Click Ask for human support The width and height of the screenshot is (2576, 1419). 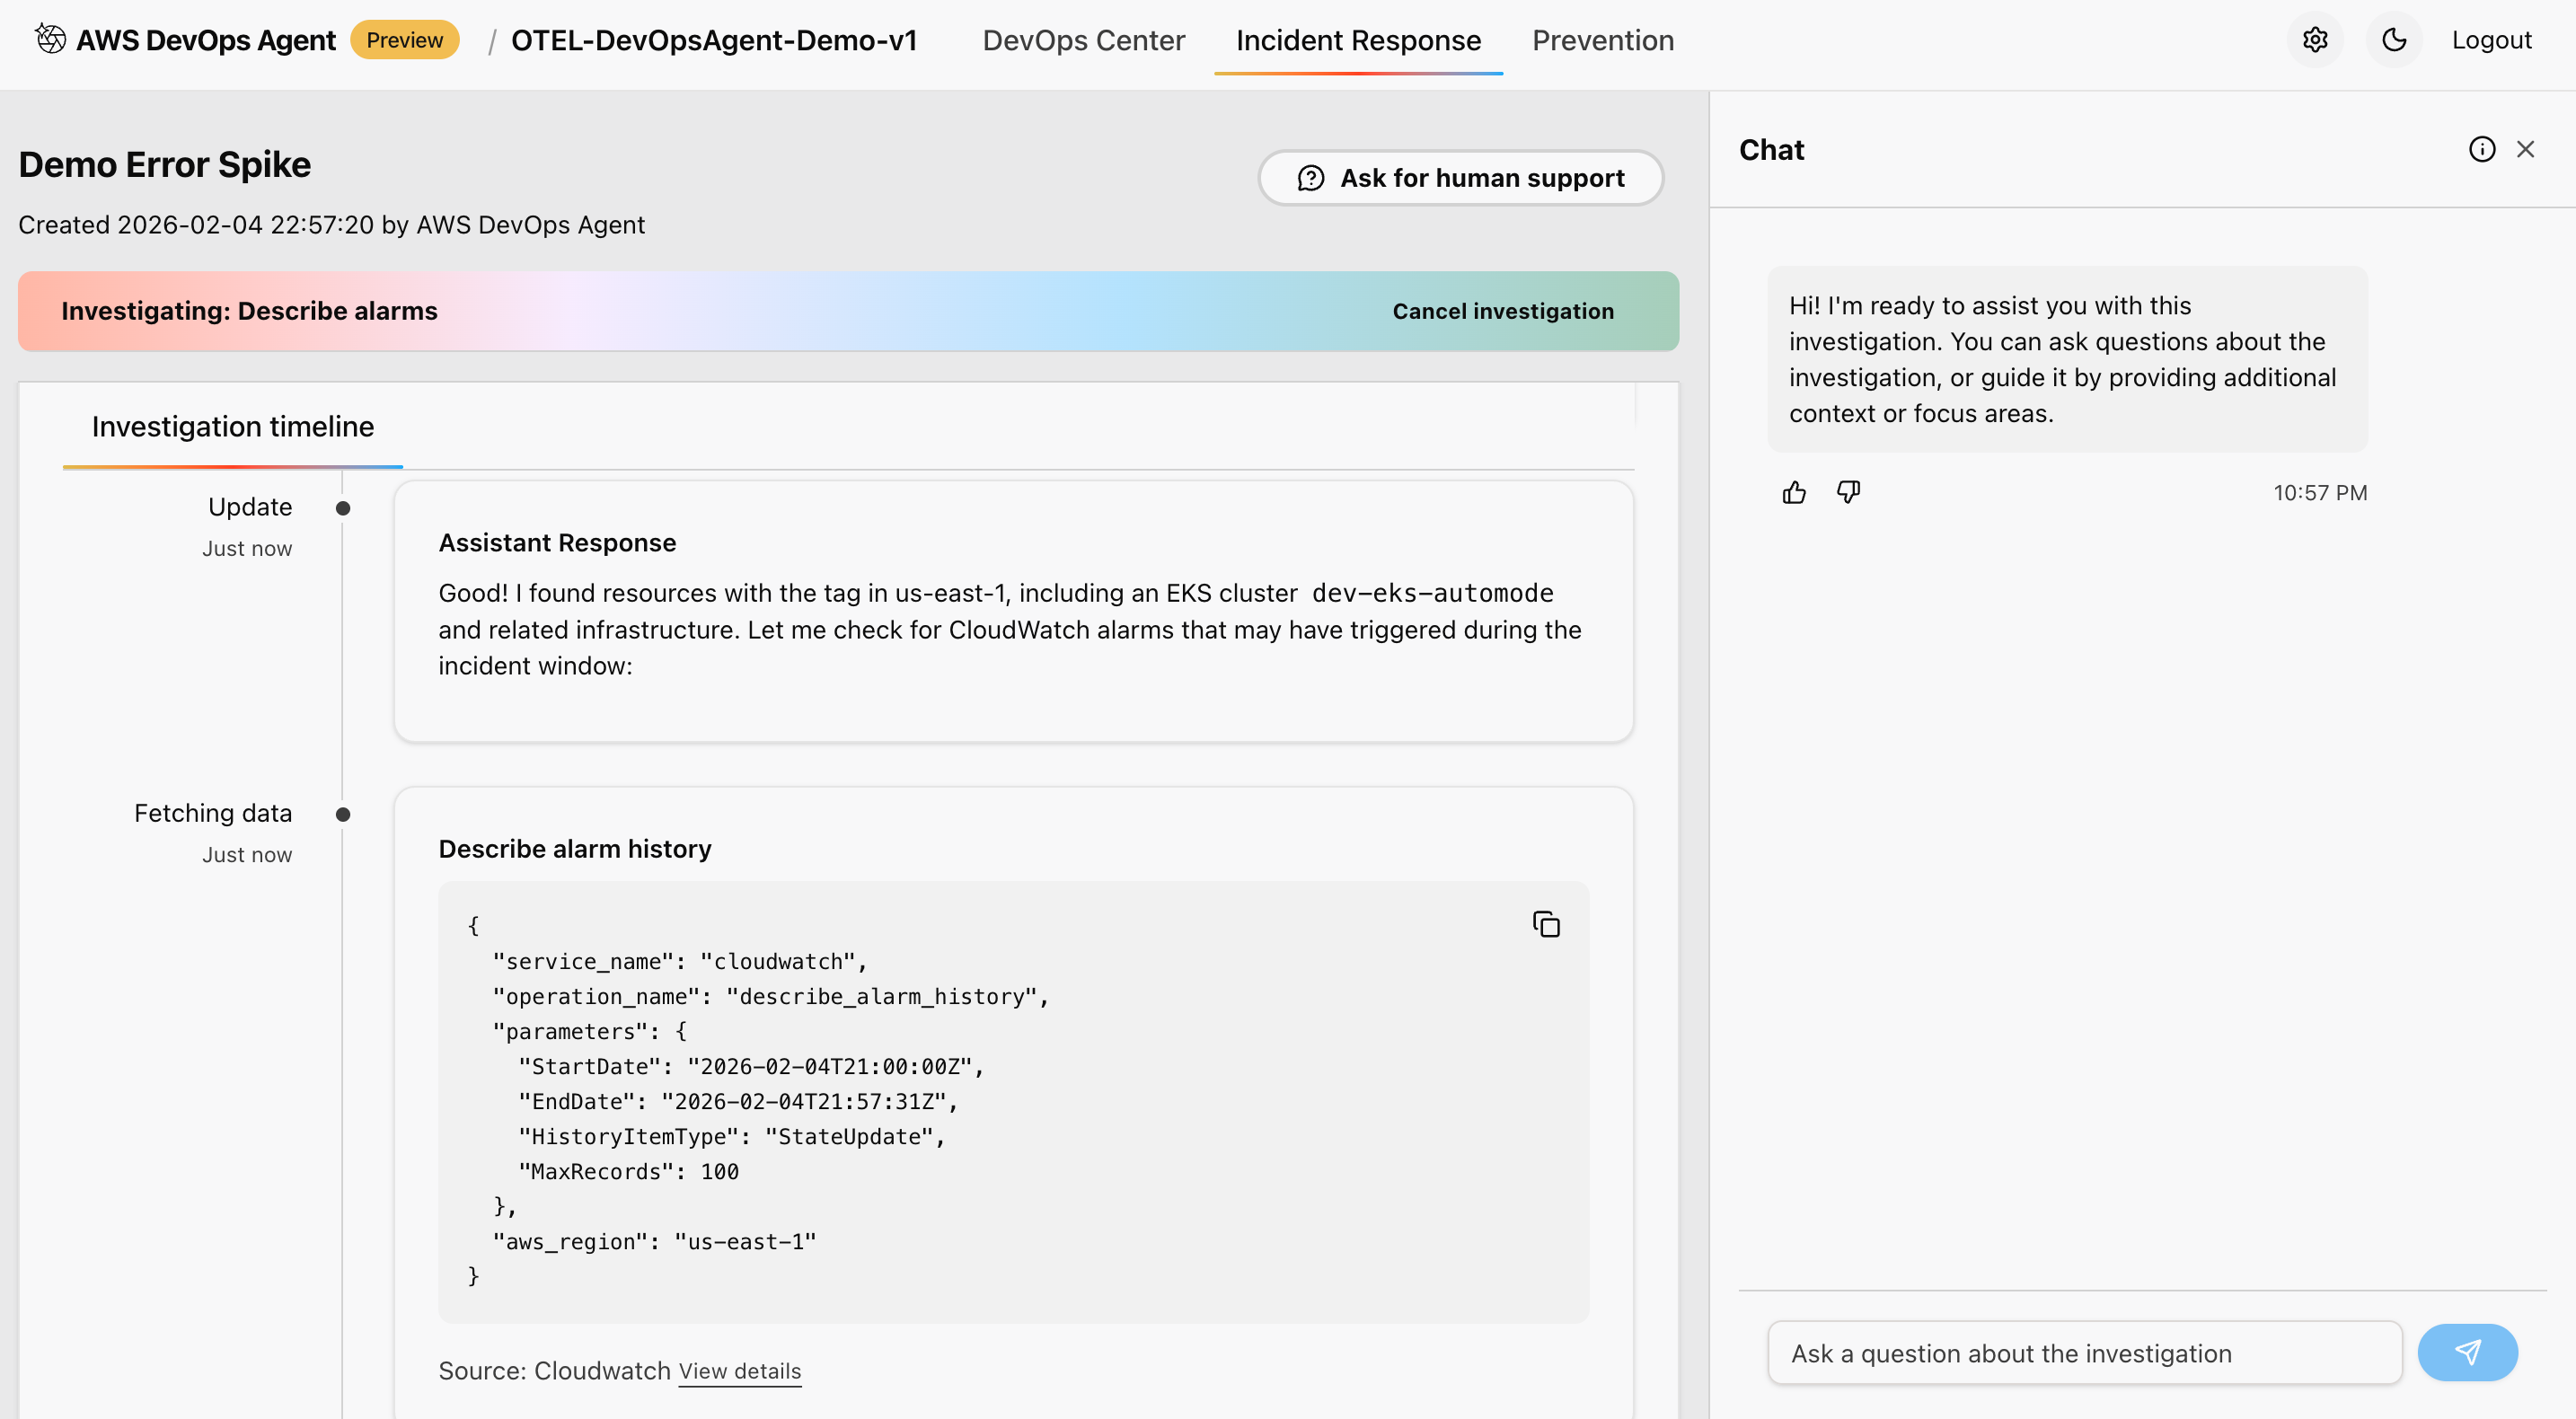(x=1460, y=178)
